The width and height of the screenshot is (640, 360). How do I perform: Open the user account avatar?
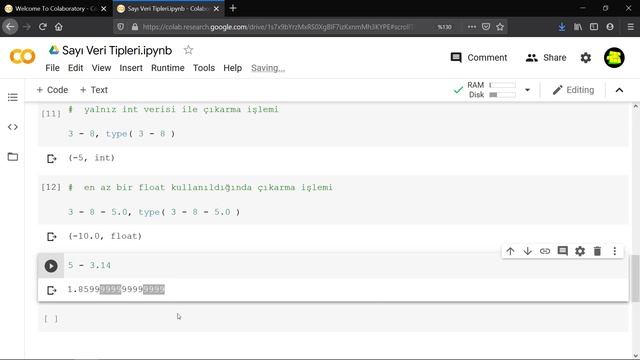coord(614,58)
